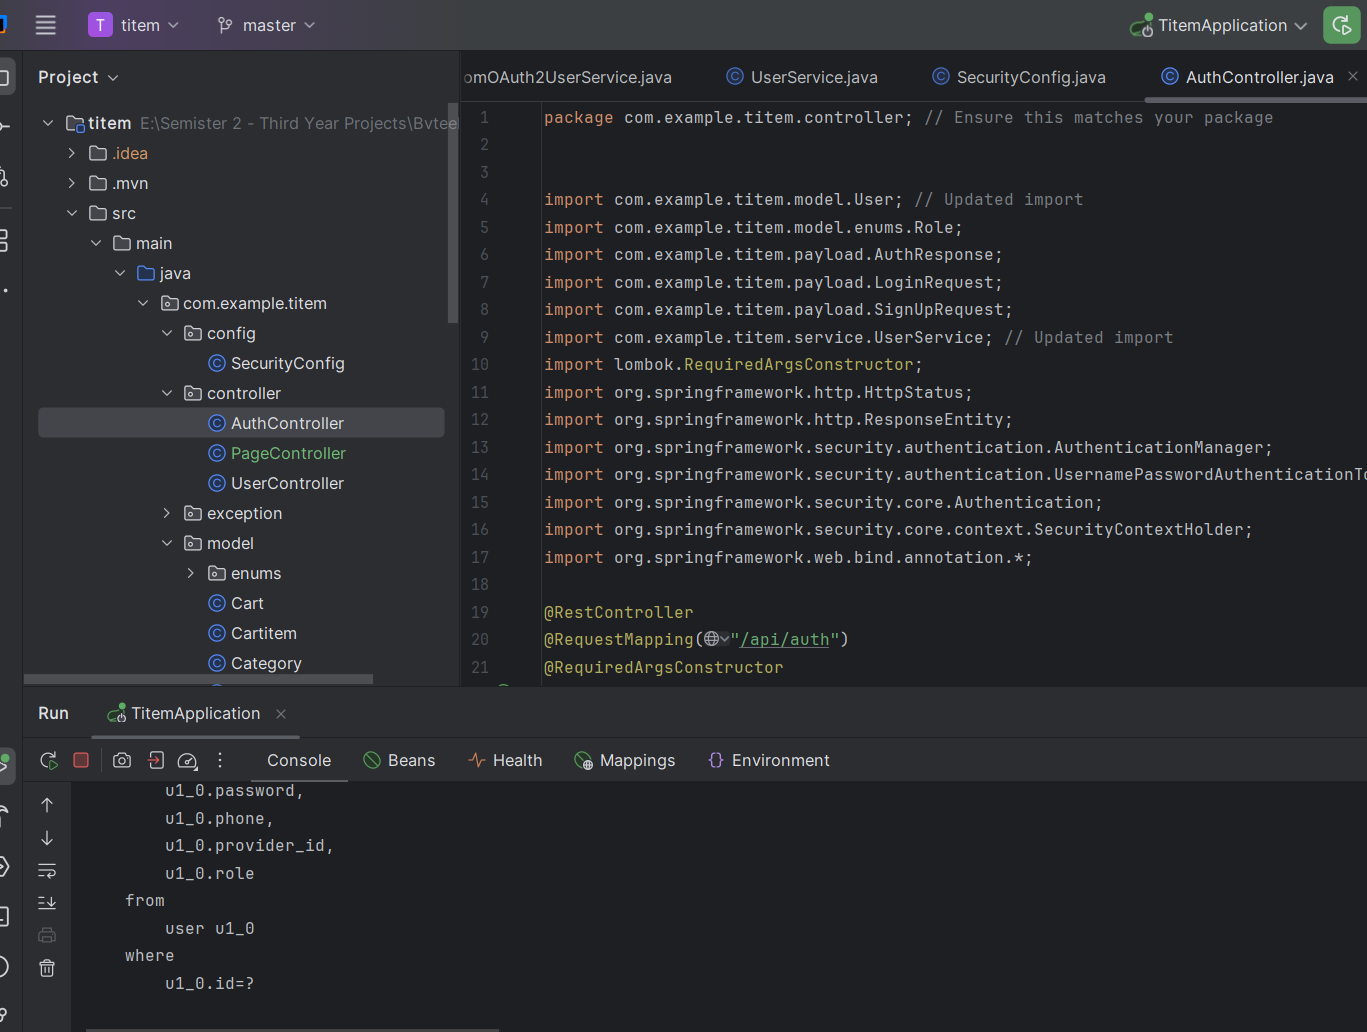Toggle scroll to end in console
The height and width of the screenshot is (1032, 1367).
(47, 903)
